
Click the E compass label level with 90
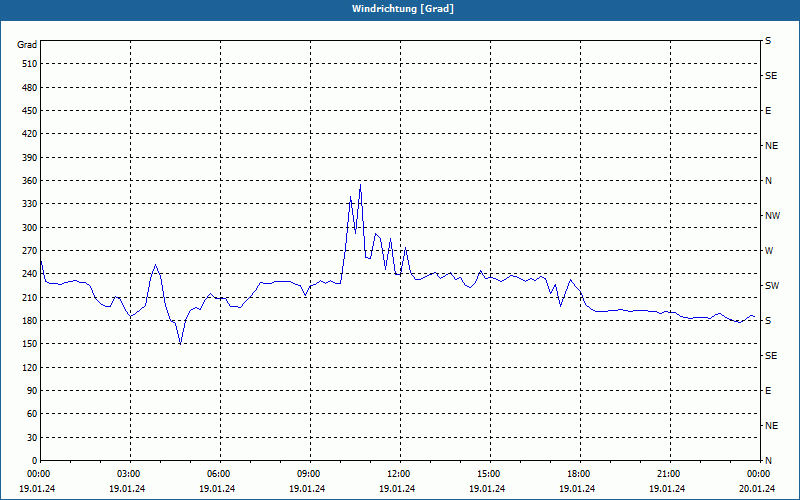[x=768, y=390]
